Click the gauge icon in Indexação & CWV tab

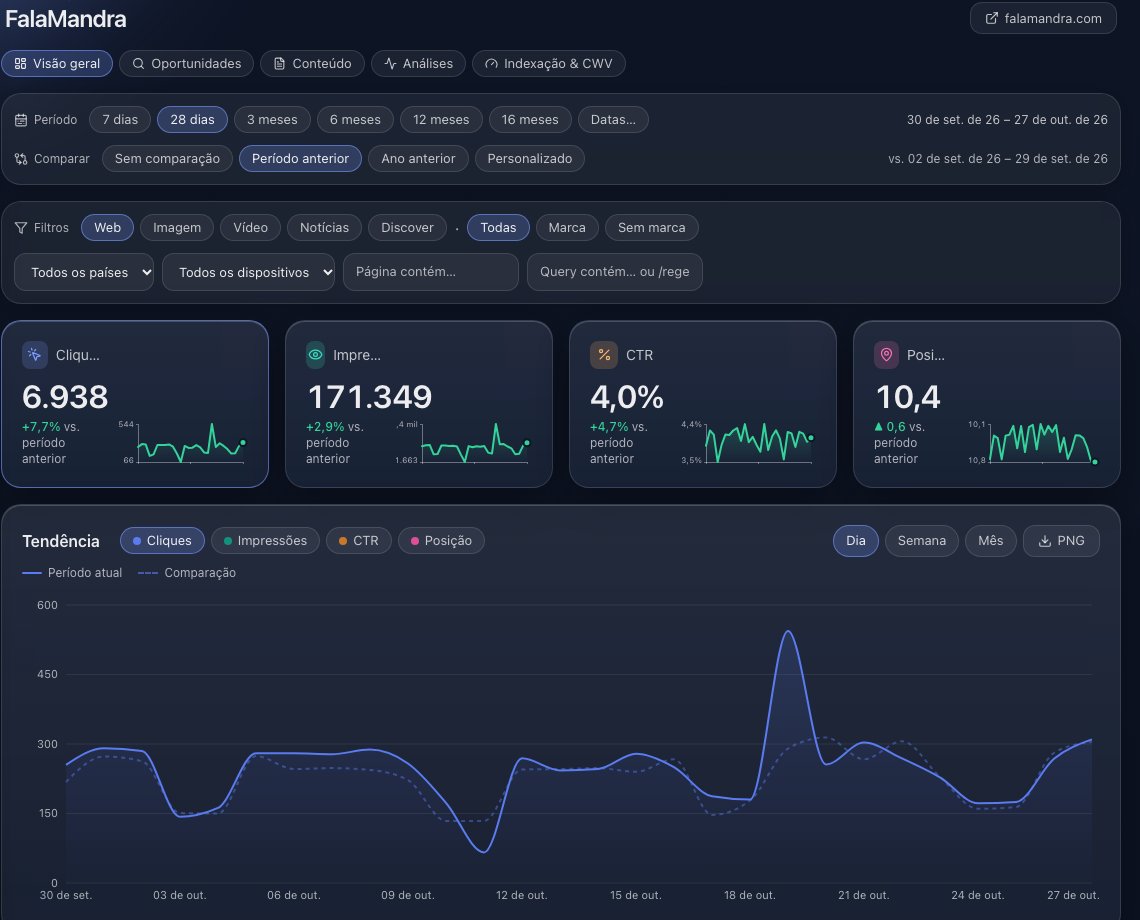coord(491,63)
